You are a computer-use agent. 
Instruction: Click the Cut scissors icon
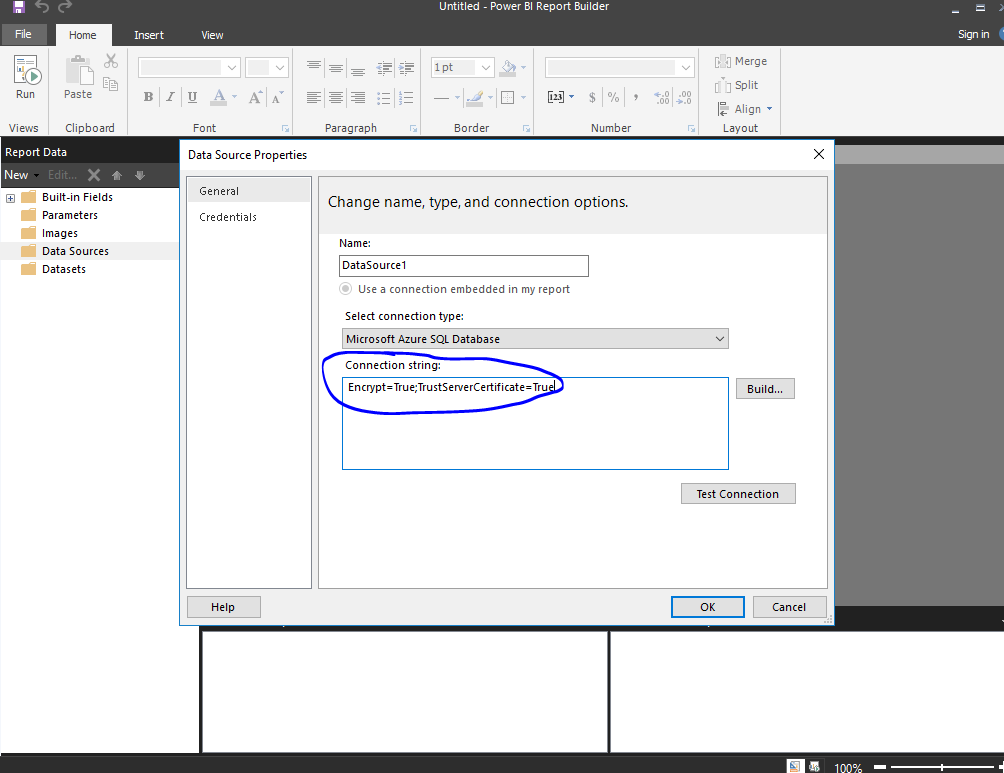coord(111,61)
